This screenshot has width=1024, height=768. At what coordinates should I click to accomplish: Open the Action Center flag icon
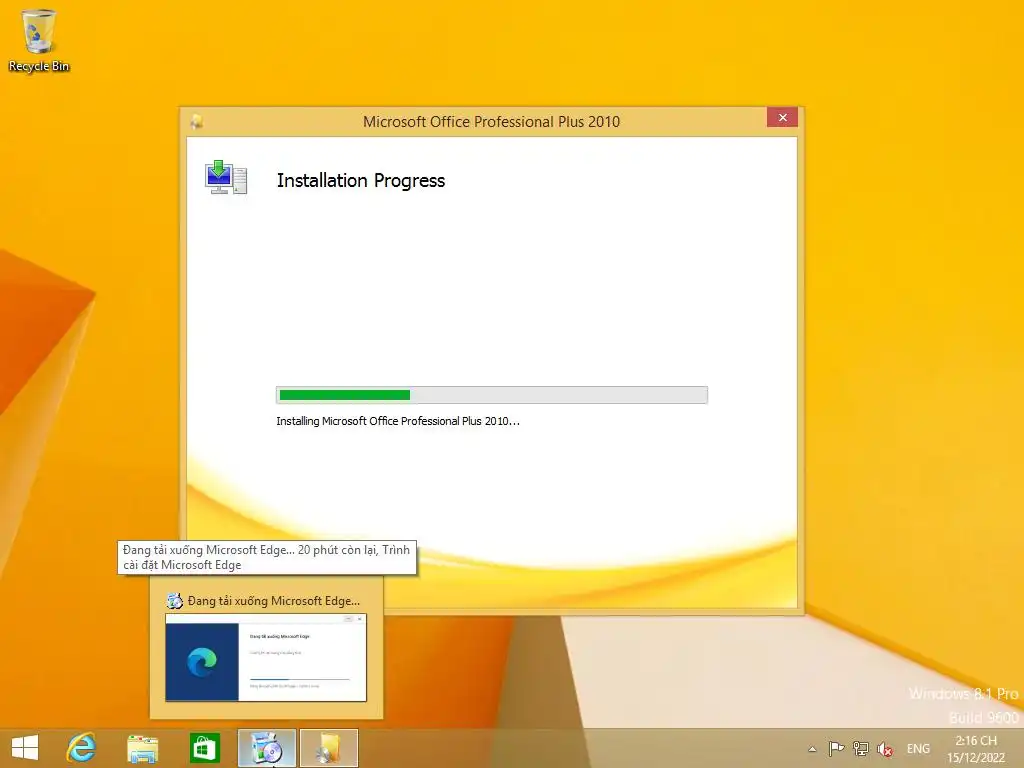[836, 748]
